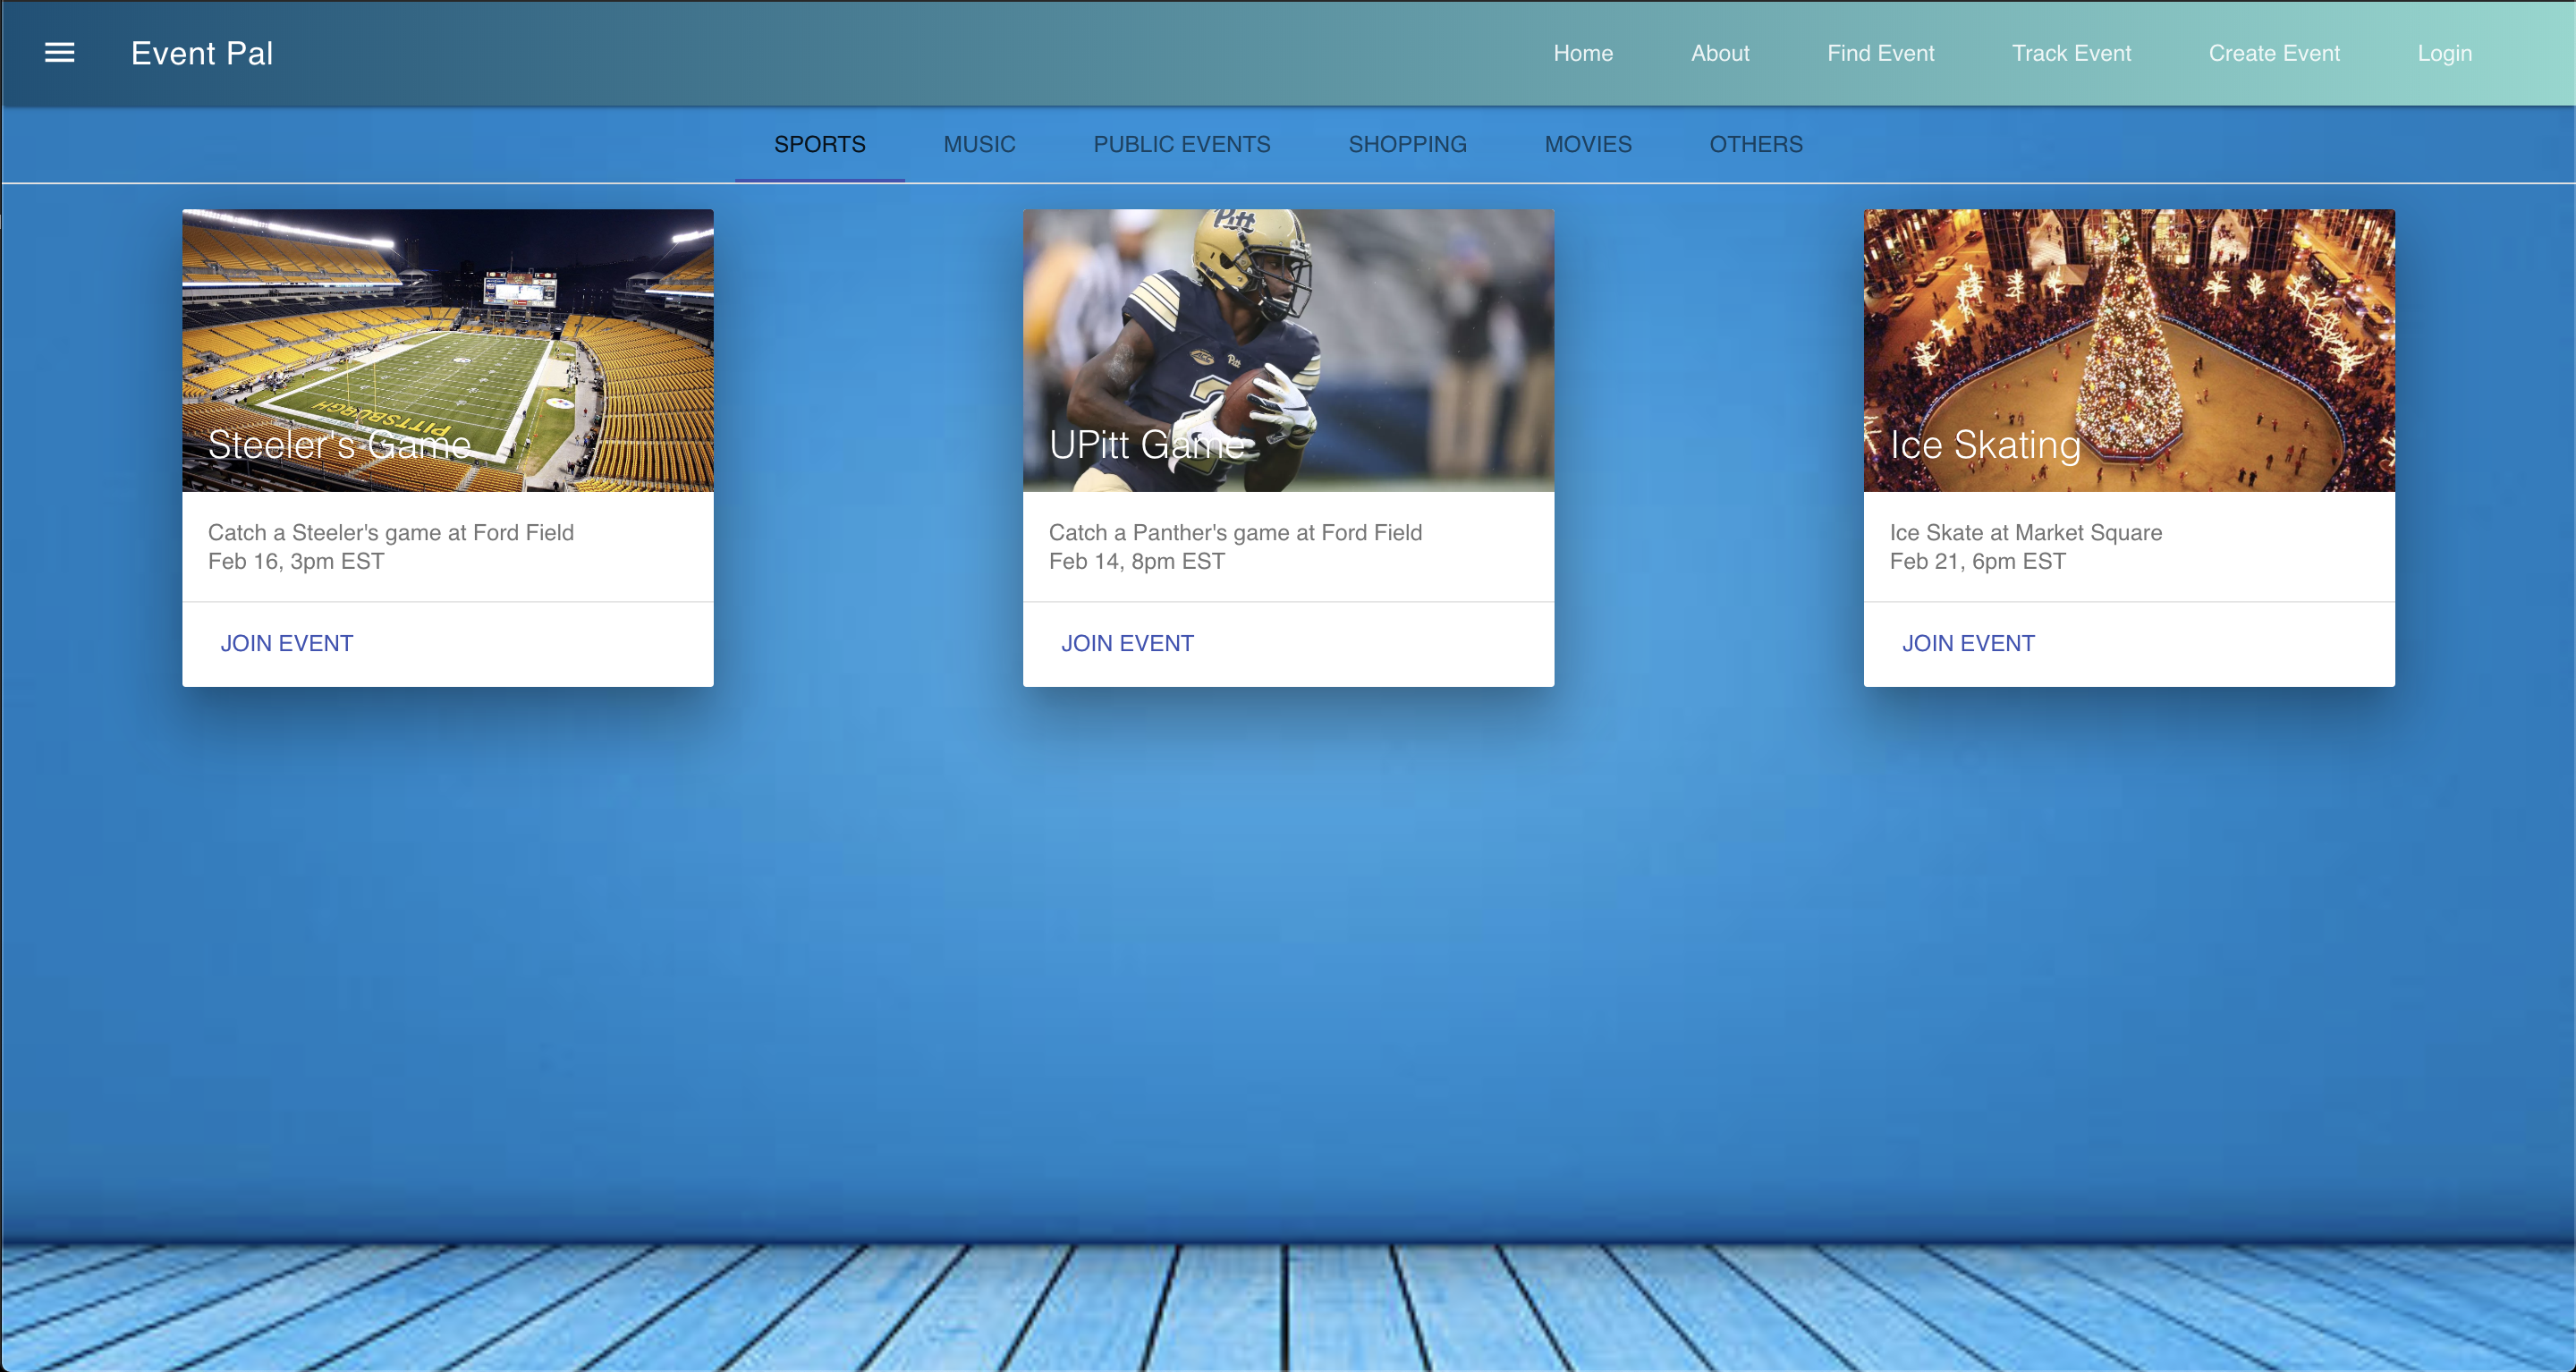Switch to the Public Events tab
Screen dimensions: 2576x1372
pos(1182,144)
